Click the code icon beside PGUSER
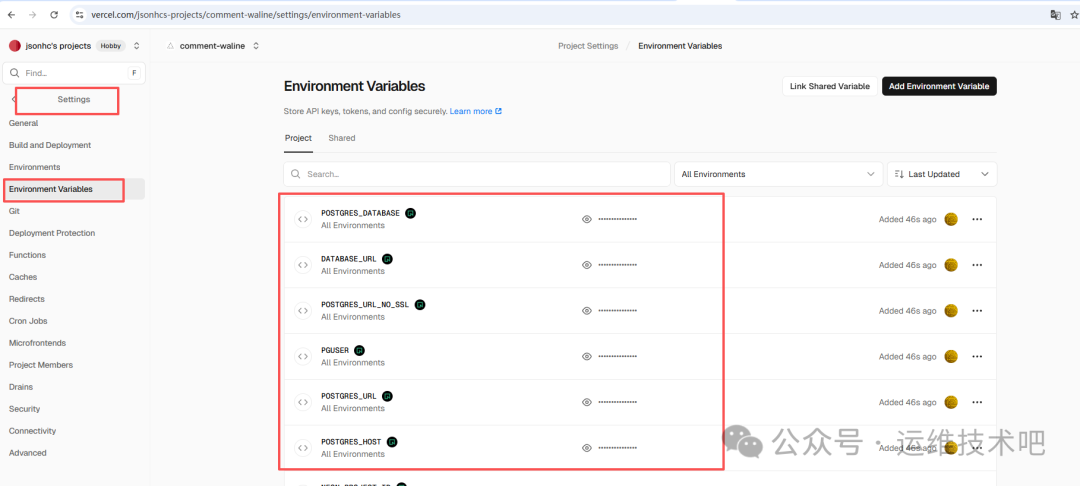This screenshot has height=486, width=1080. pyautogui.click(x=302, y=357)
